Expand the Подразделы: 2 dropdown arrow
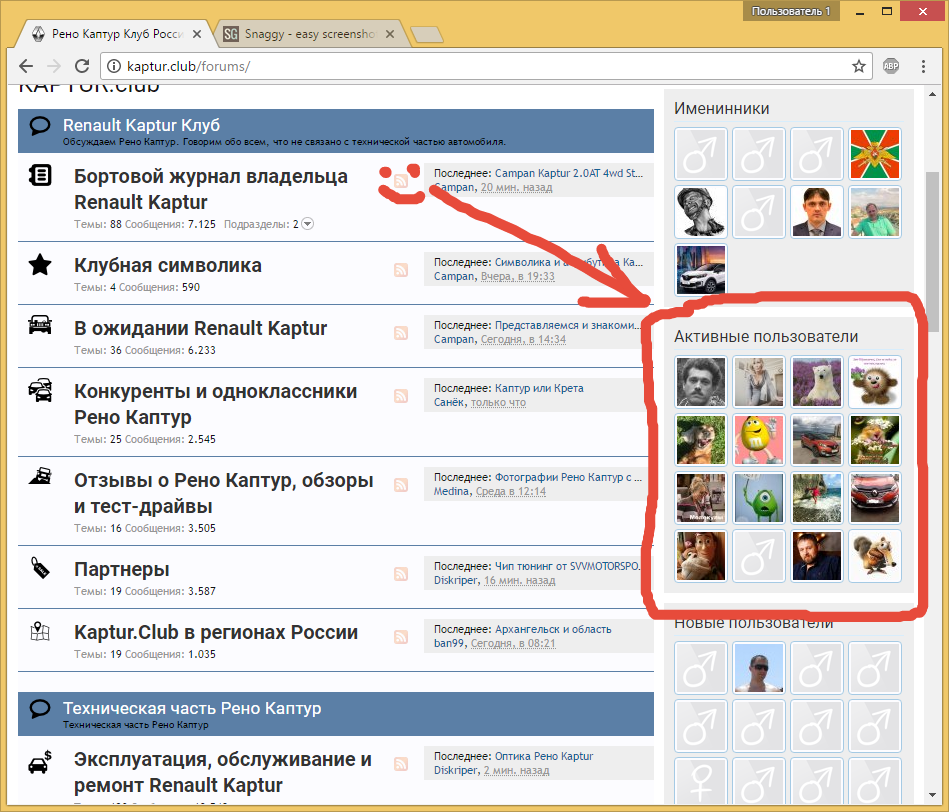Viewport: 949px width, 812px height. pyautogui.click(x=307, y=224)
